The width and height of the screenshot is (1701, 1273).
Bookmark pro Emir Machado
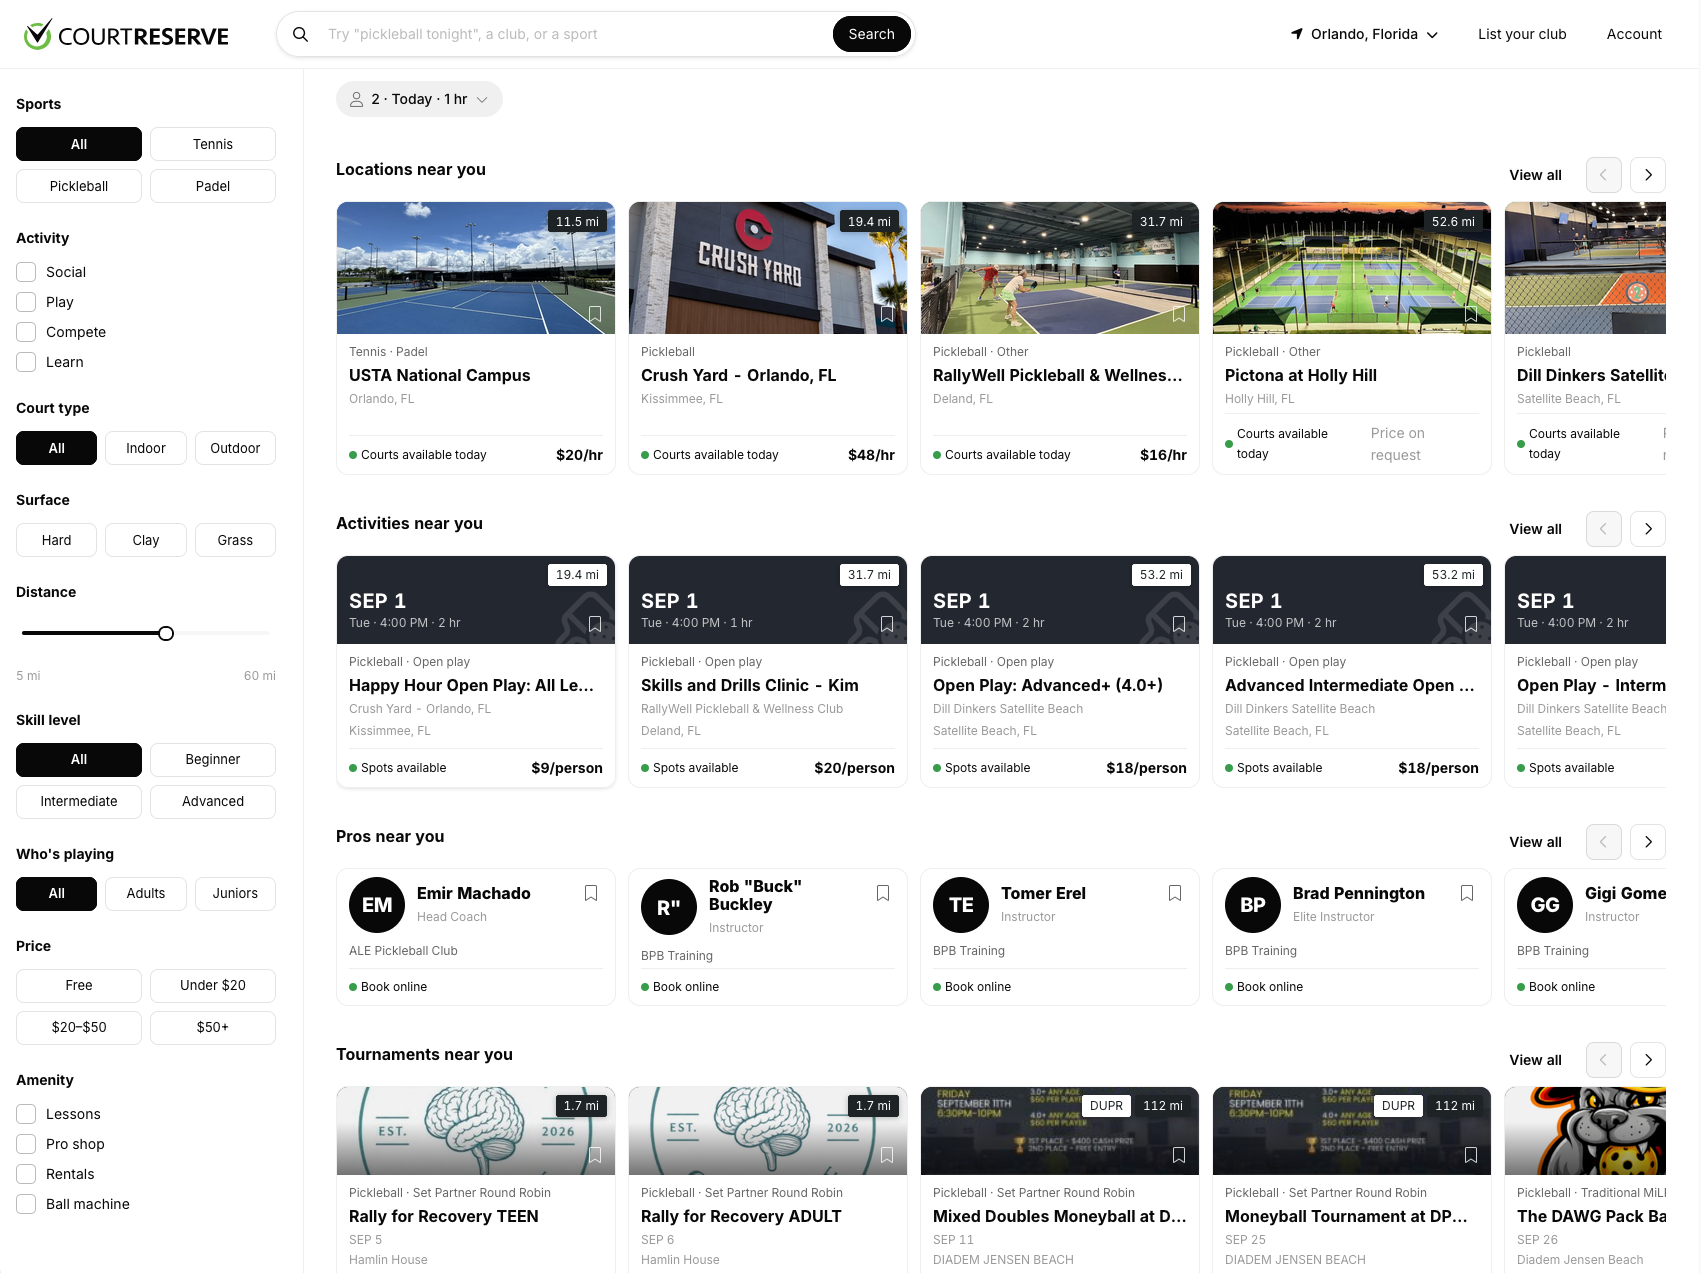click(591, 893)
